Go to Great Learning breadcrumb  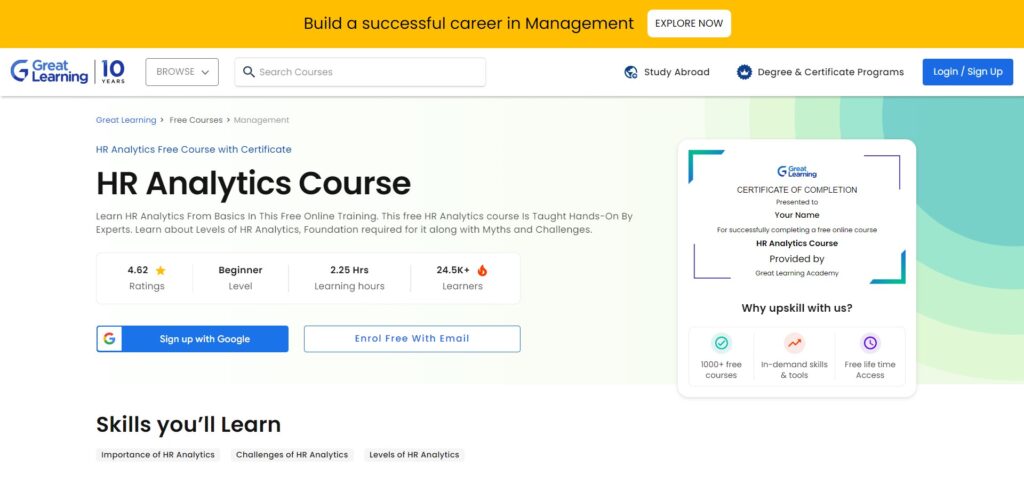point(126,120)
